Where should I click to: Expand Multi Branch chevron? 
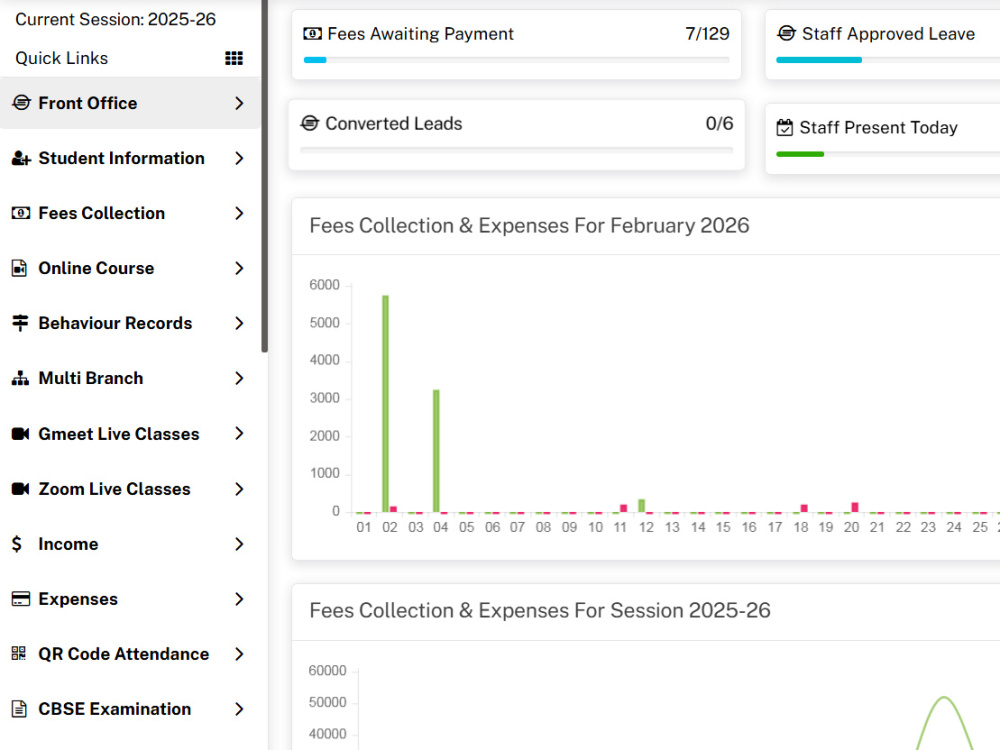coord(239,378)
